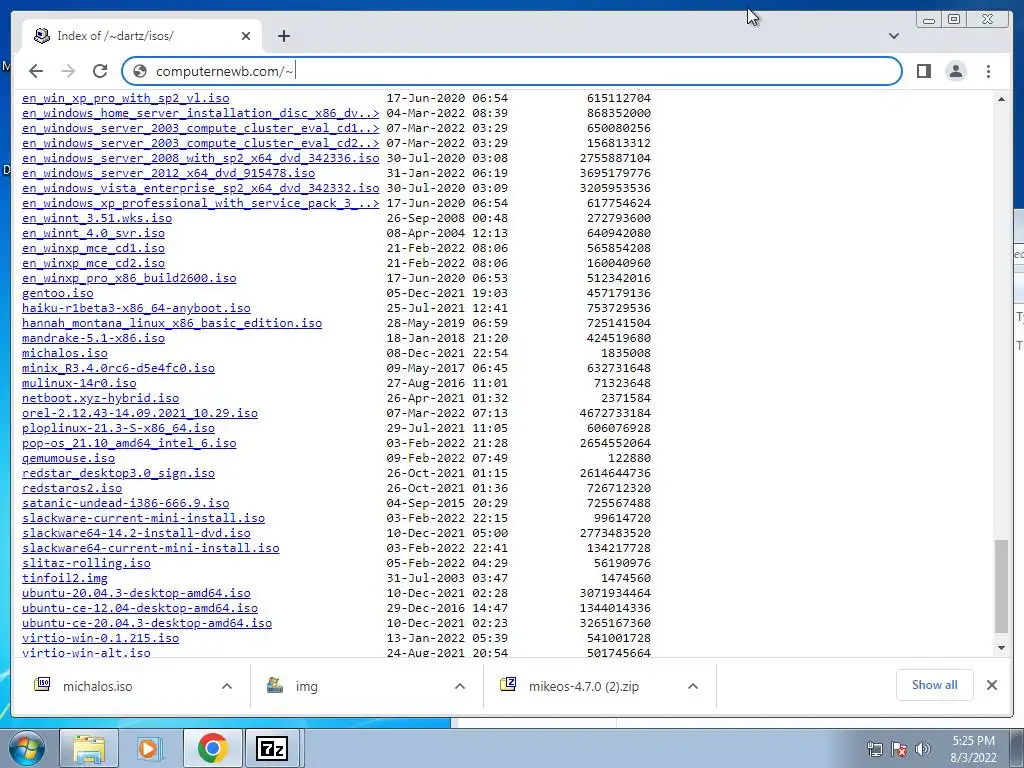This screenshot has height=768, width=1024.
Task: Download en_winxp_pro_x86_build2600.iso
Action: [x=129, y=278]
